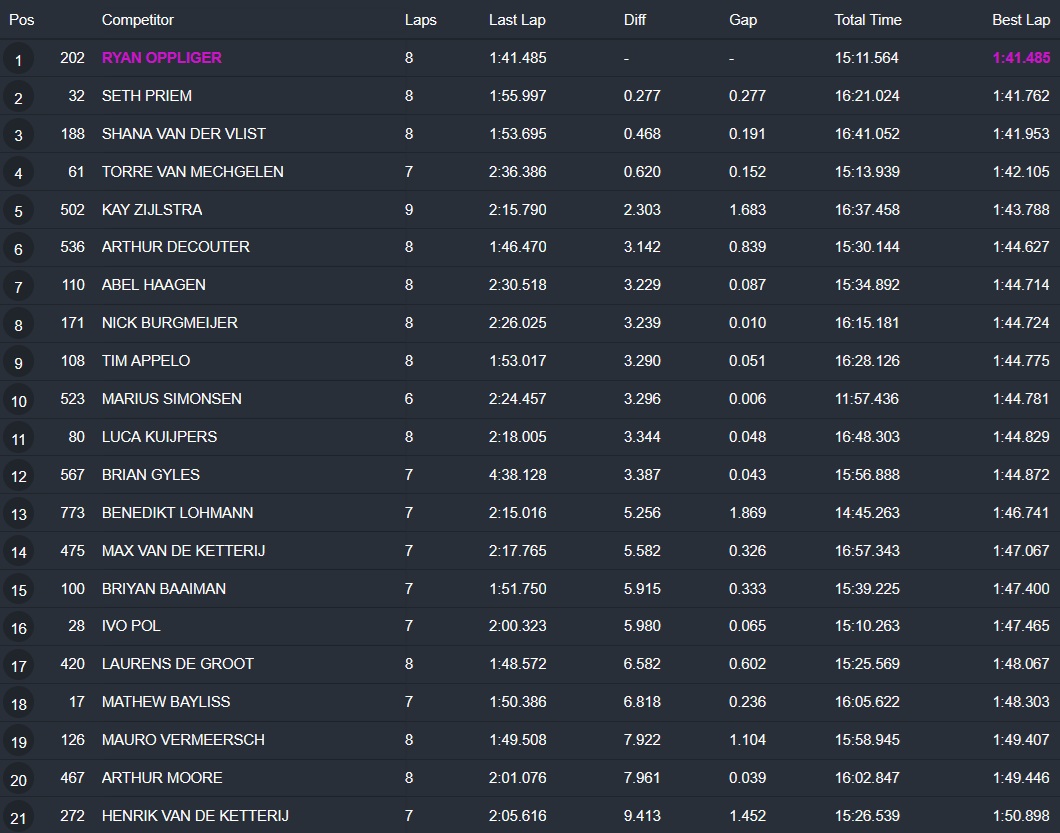This screenshot has width=1060, height=833.
Task: Click the Laps column header
Action: (420, 20)
